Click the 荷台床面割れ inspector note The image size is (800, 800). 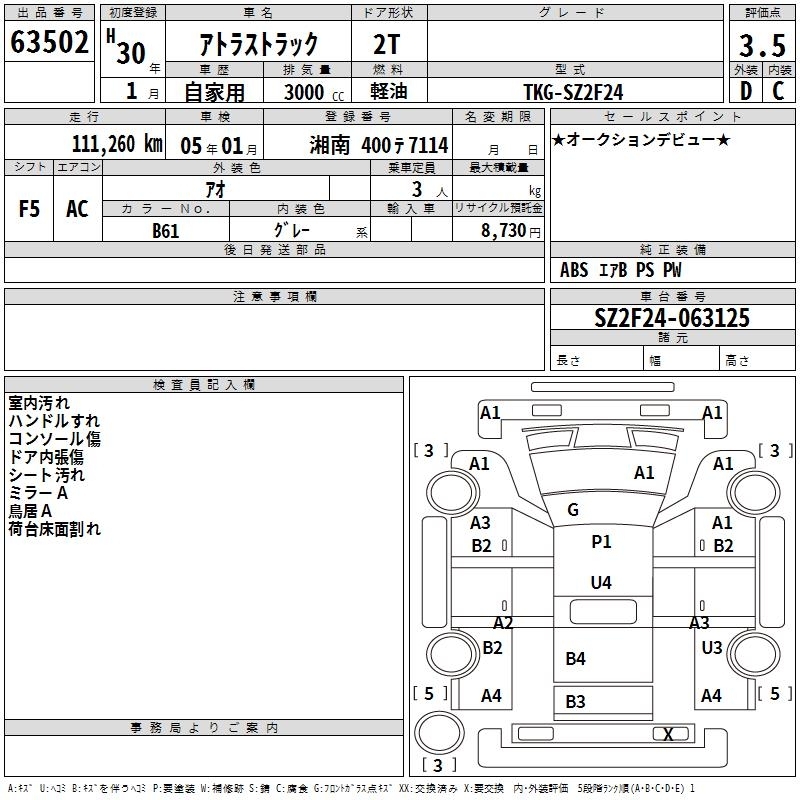55,529
